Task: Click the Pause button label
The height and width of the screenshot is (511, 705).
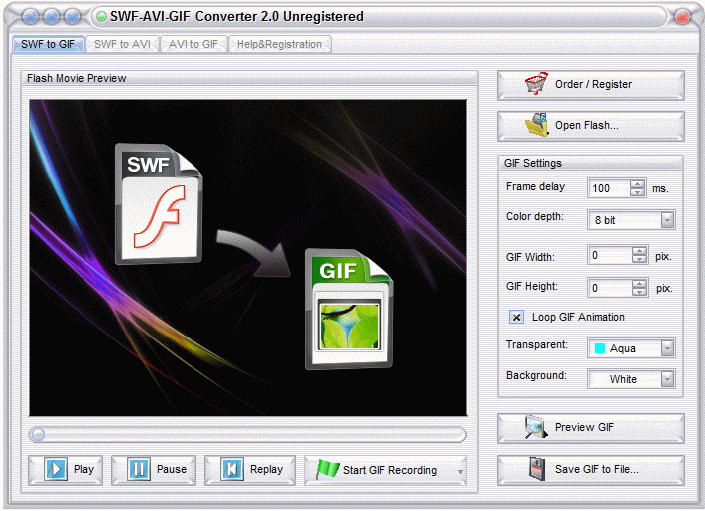Action: [x=172, y=469]
